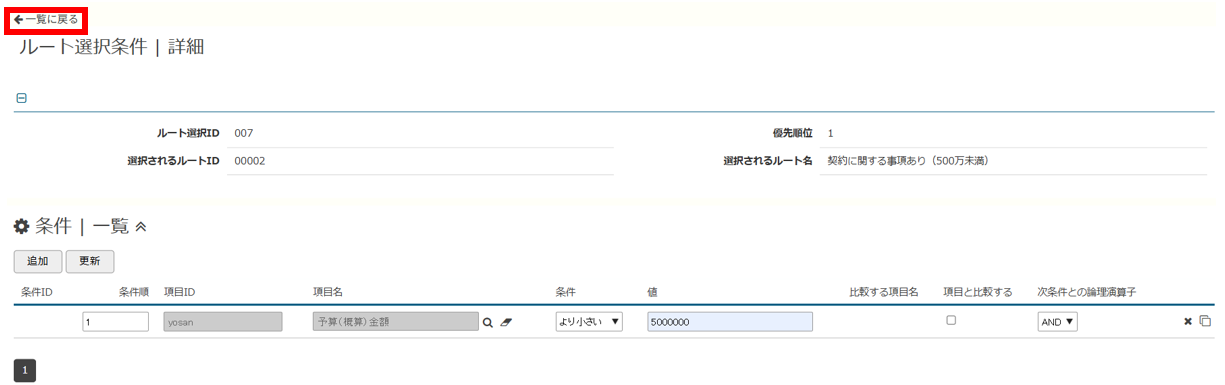Clear item name with eraser icon
Screen dimensions: 1225x385
tap(505, 322)
